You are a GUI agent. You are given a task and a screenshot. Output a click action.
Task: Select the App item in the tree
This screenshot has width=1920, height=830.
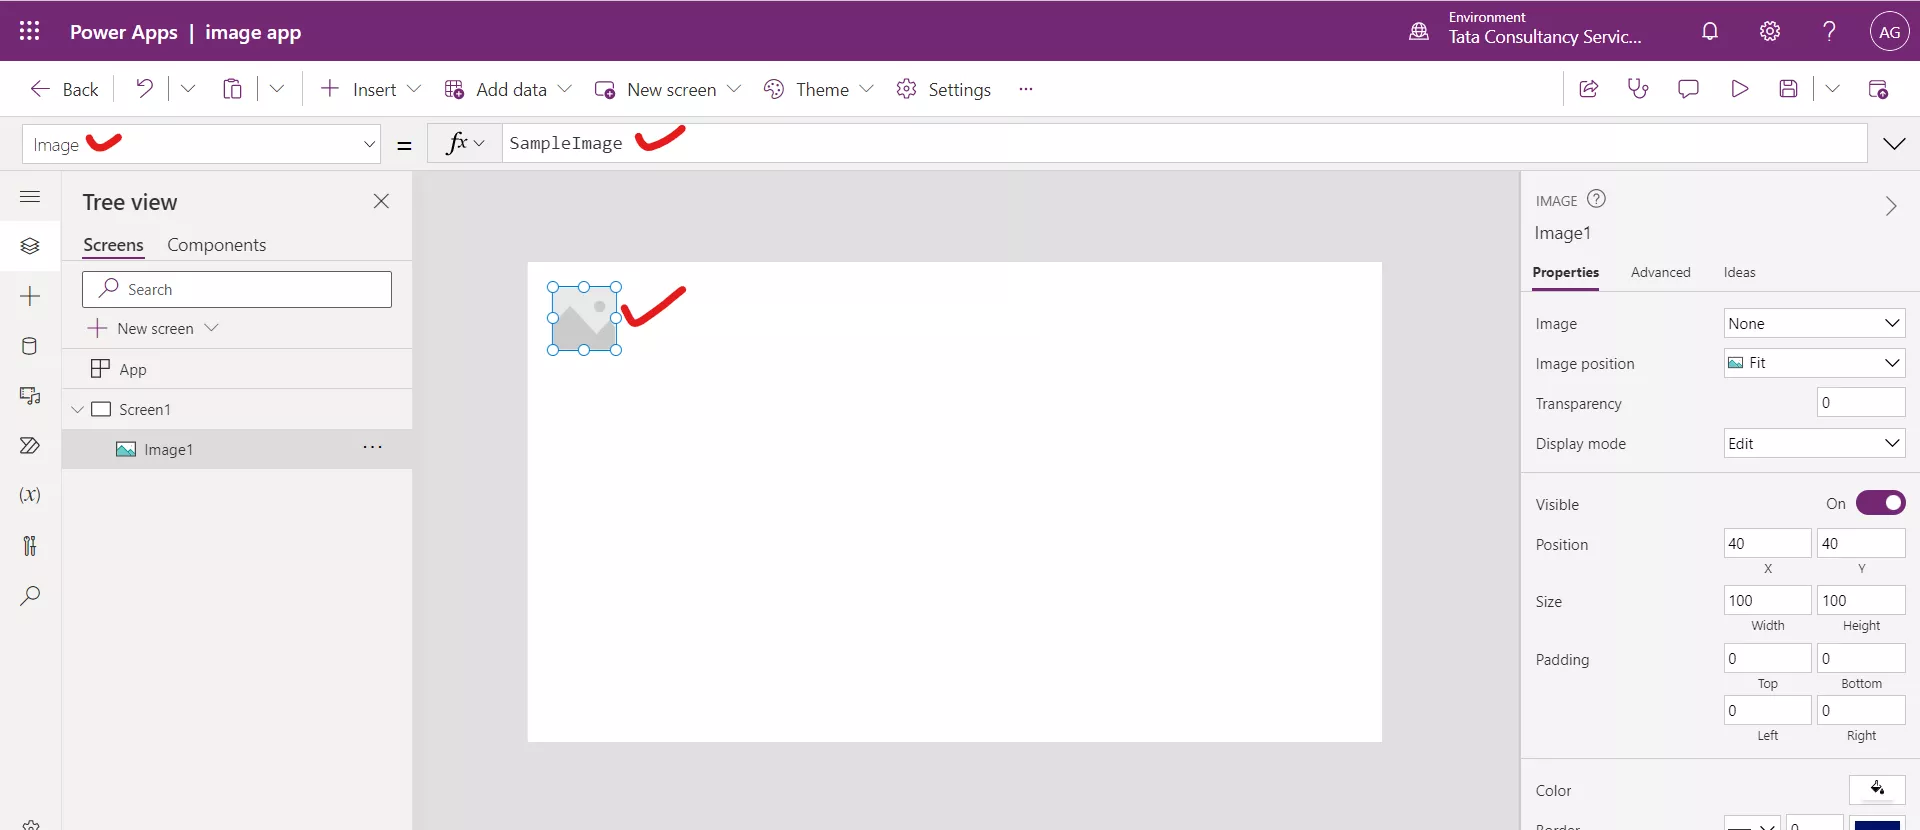(x=237, y=369)
